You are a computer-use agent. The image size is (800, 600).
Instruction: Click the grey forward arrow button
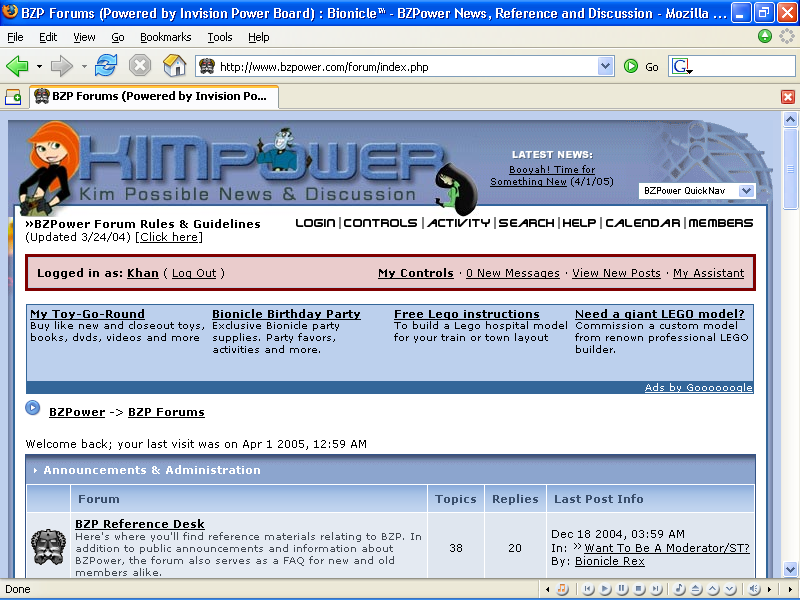(62, 66)
